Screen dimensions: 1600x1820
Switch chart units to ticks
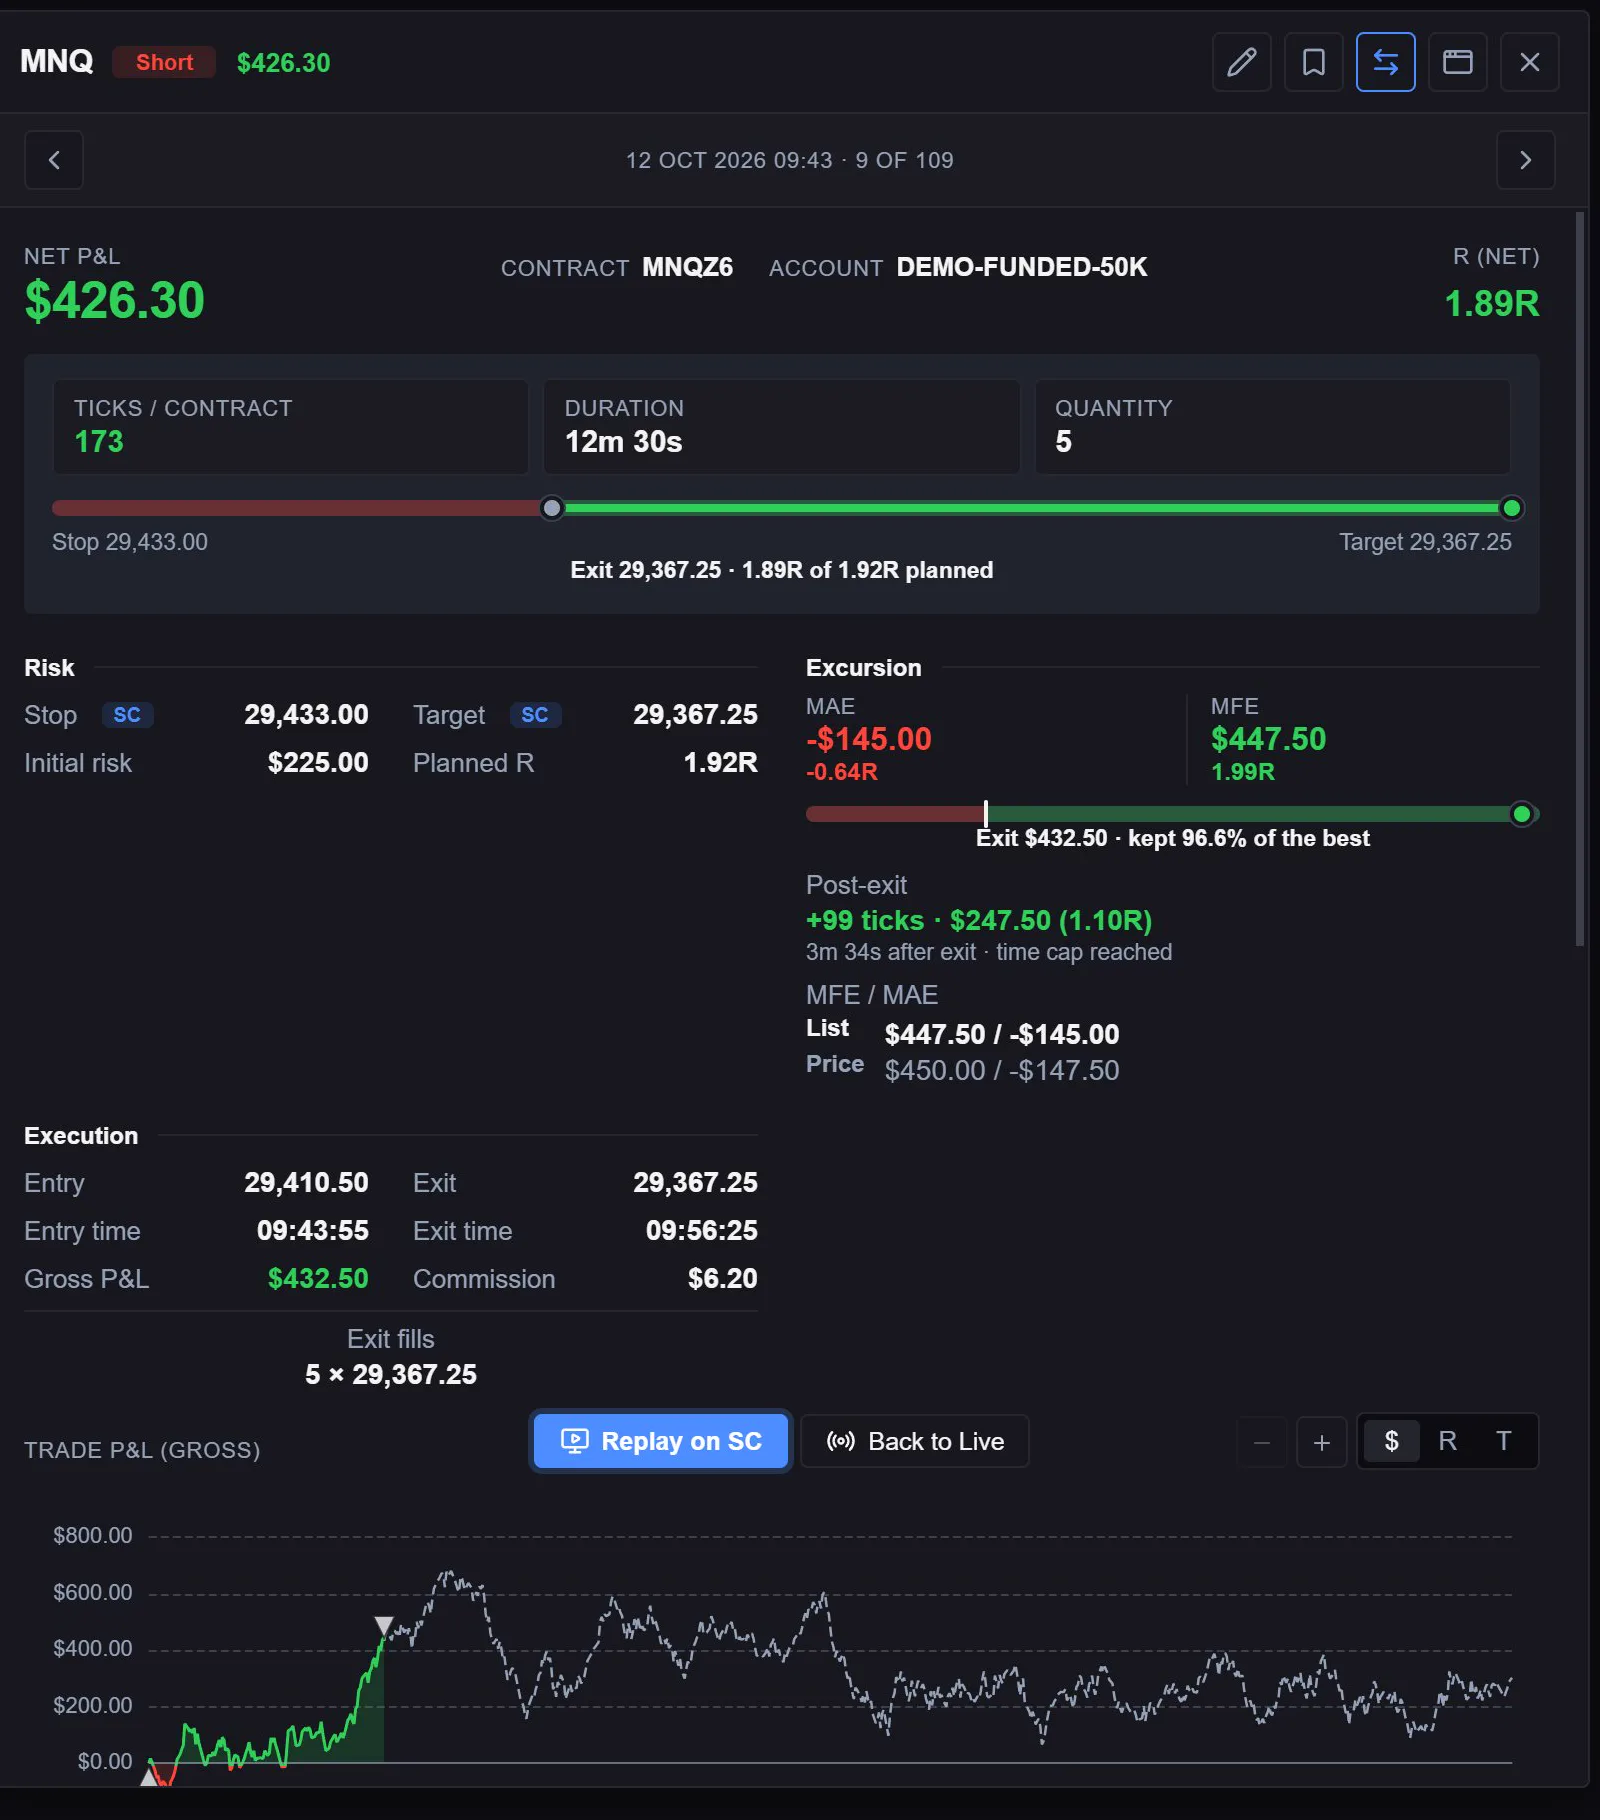coord(1503,1441)
